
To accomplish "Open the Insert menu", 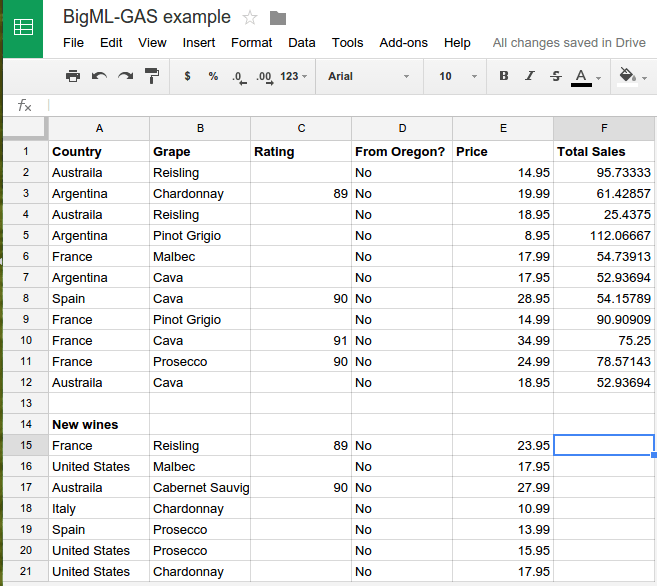I will [x=199, y=43].
